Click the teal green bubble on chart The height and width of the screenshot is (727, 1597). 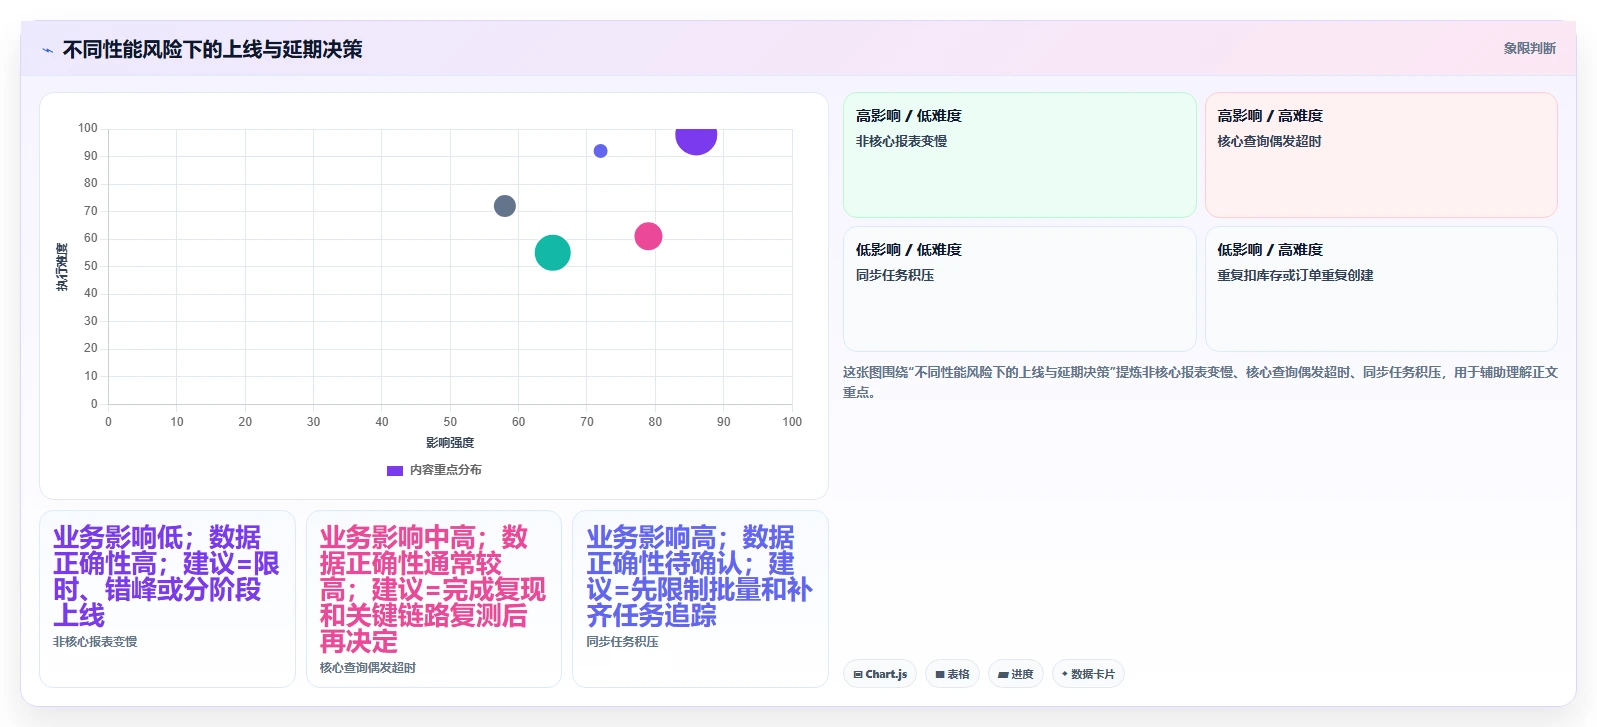point(552,253)
